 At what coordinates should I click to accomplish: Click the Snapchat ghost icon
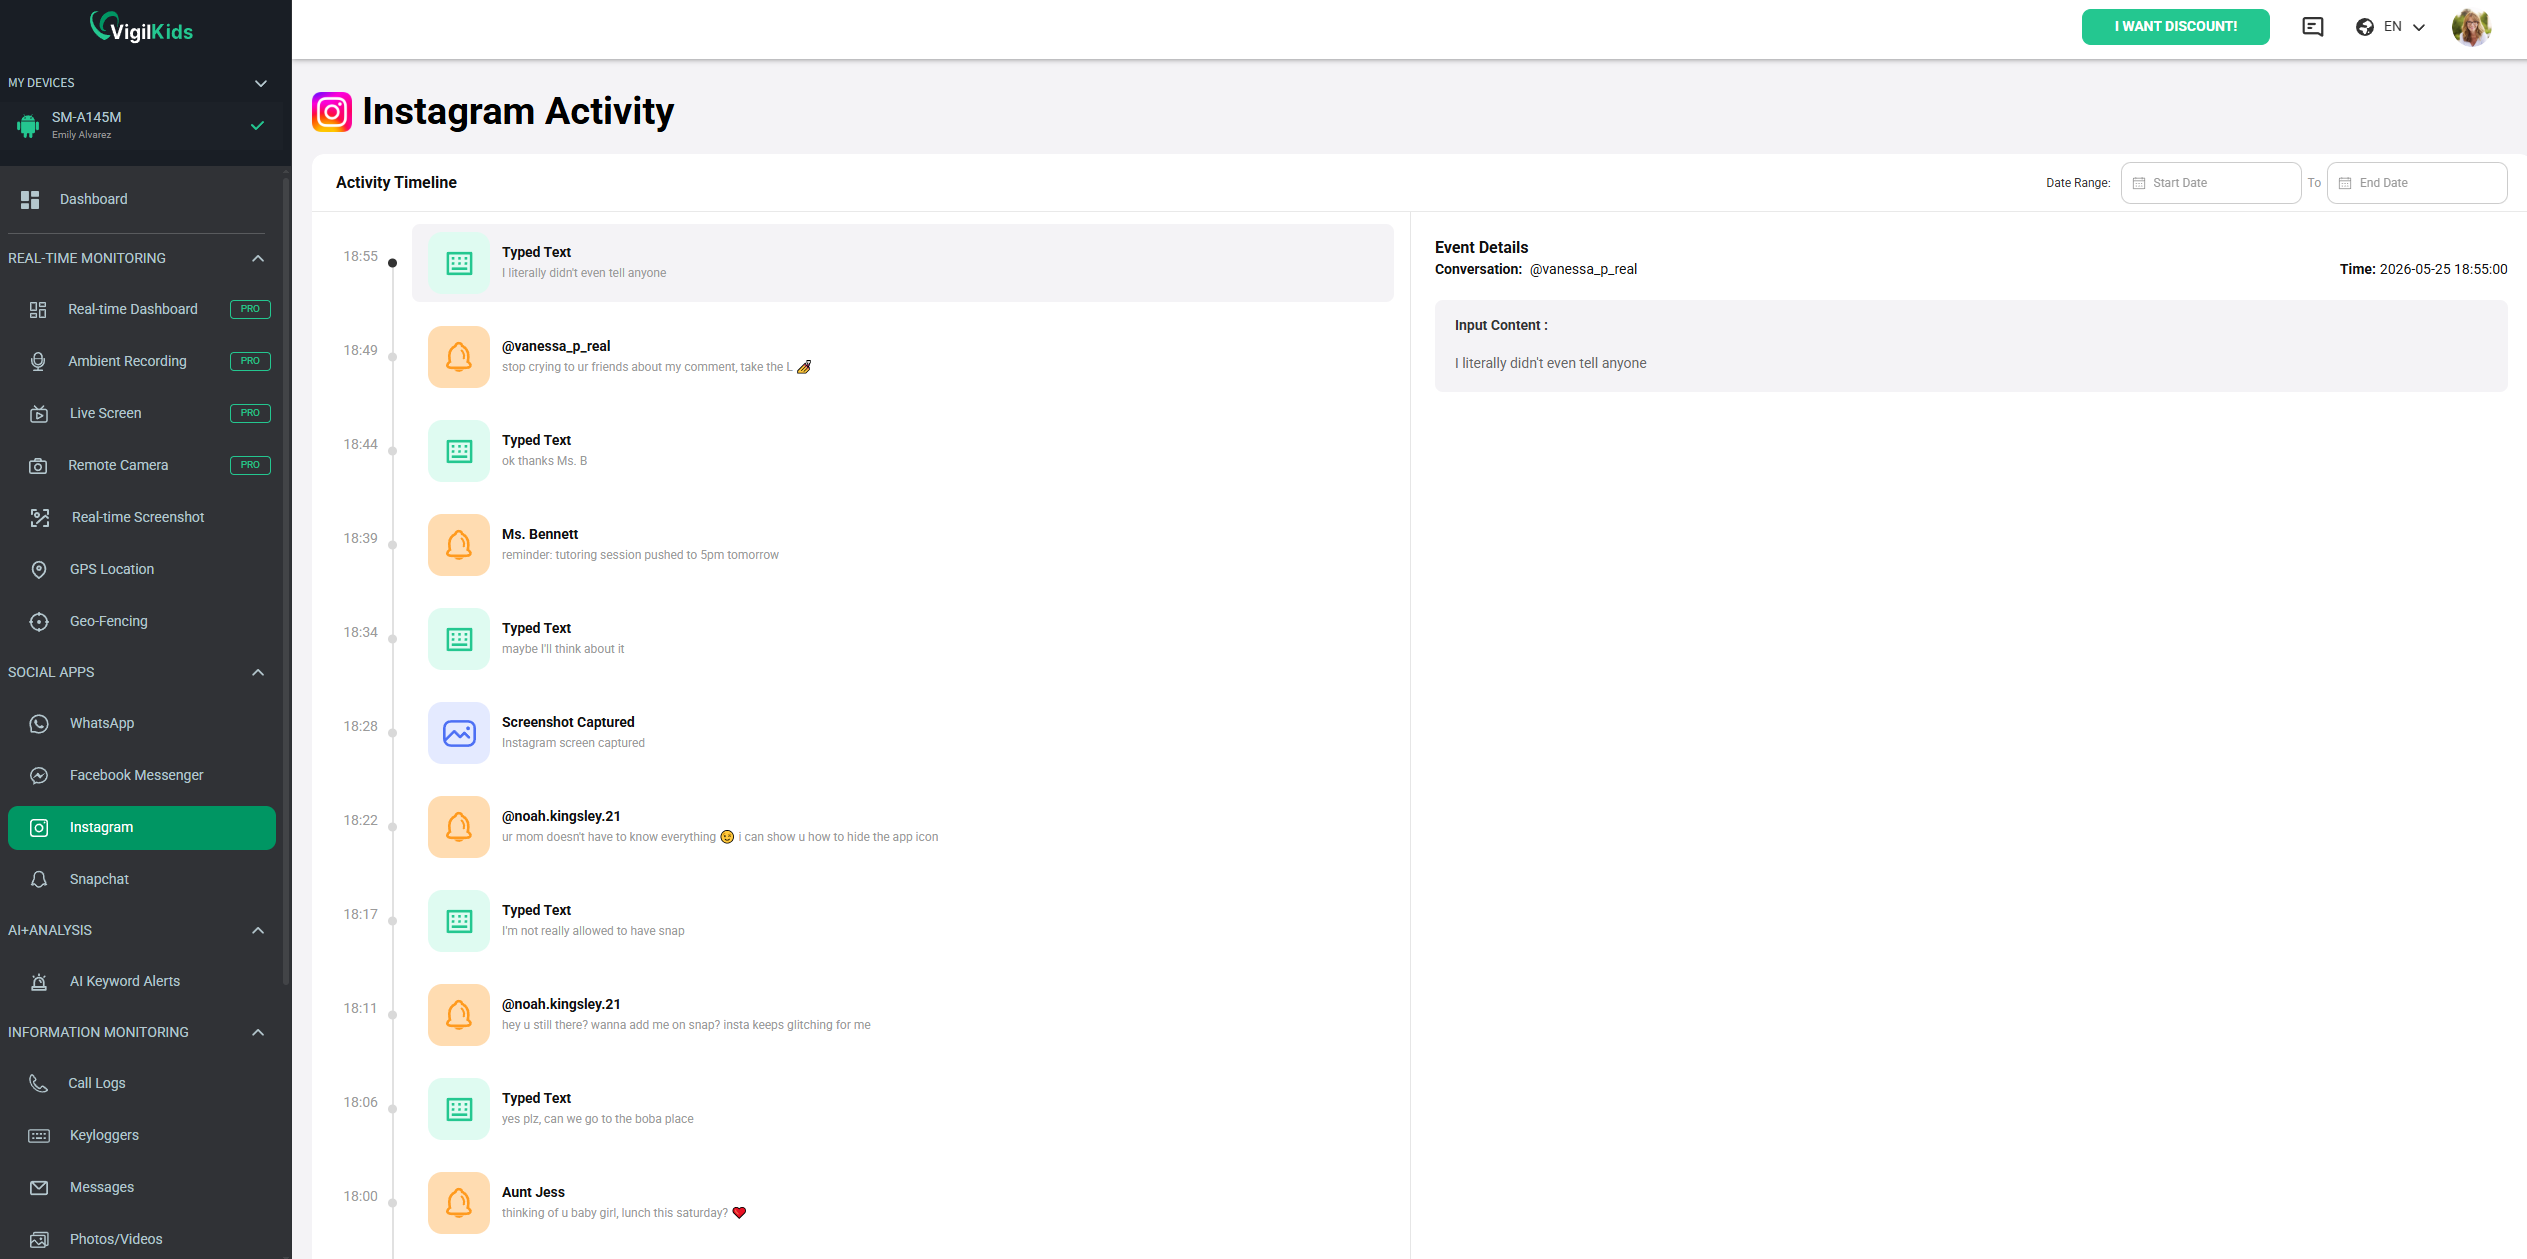(x=39, y=880)
